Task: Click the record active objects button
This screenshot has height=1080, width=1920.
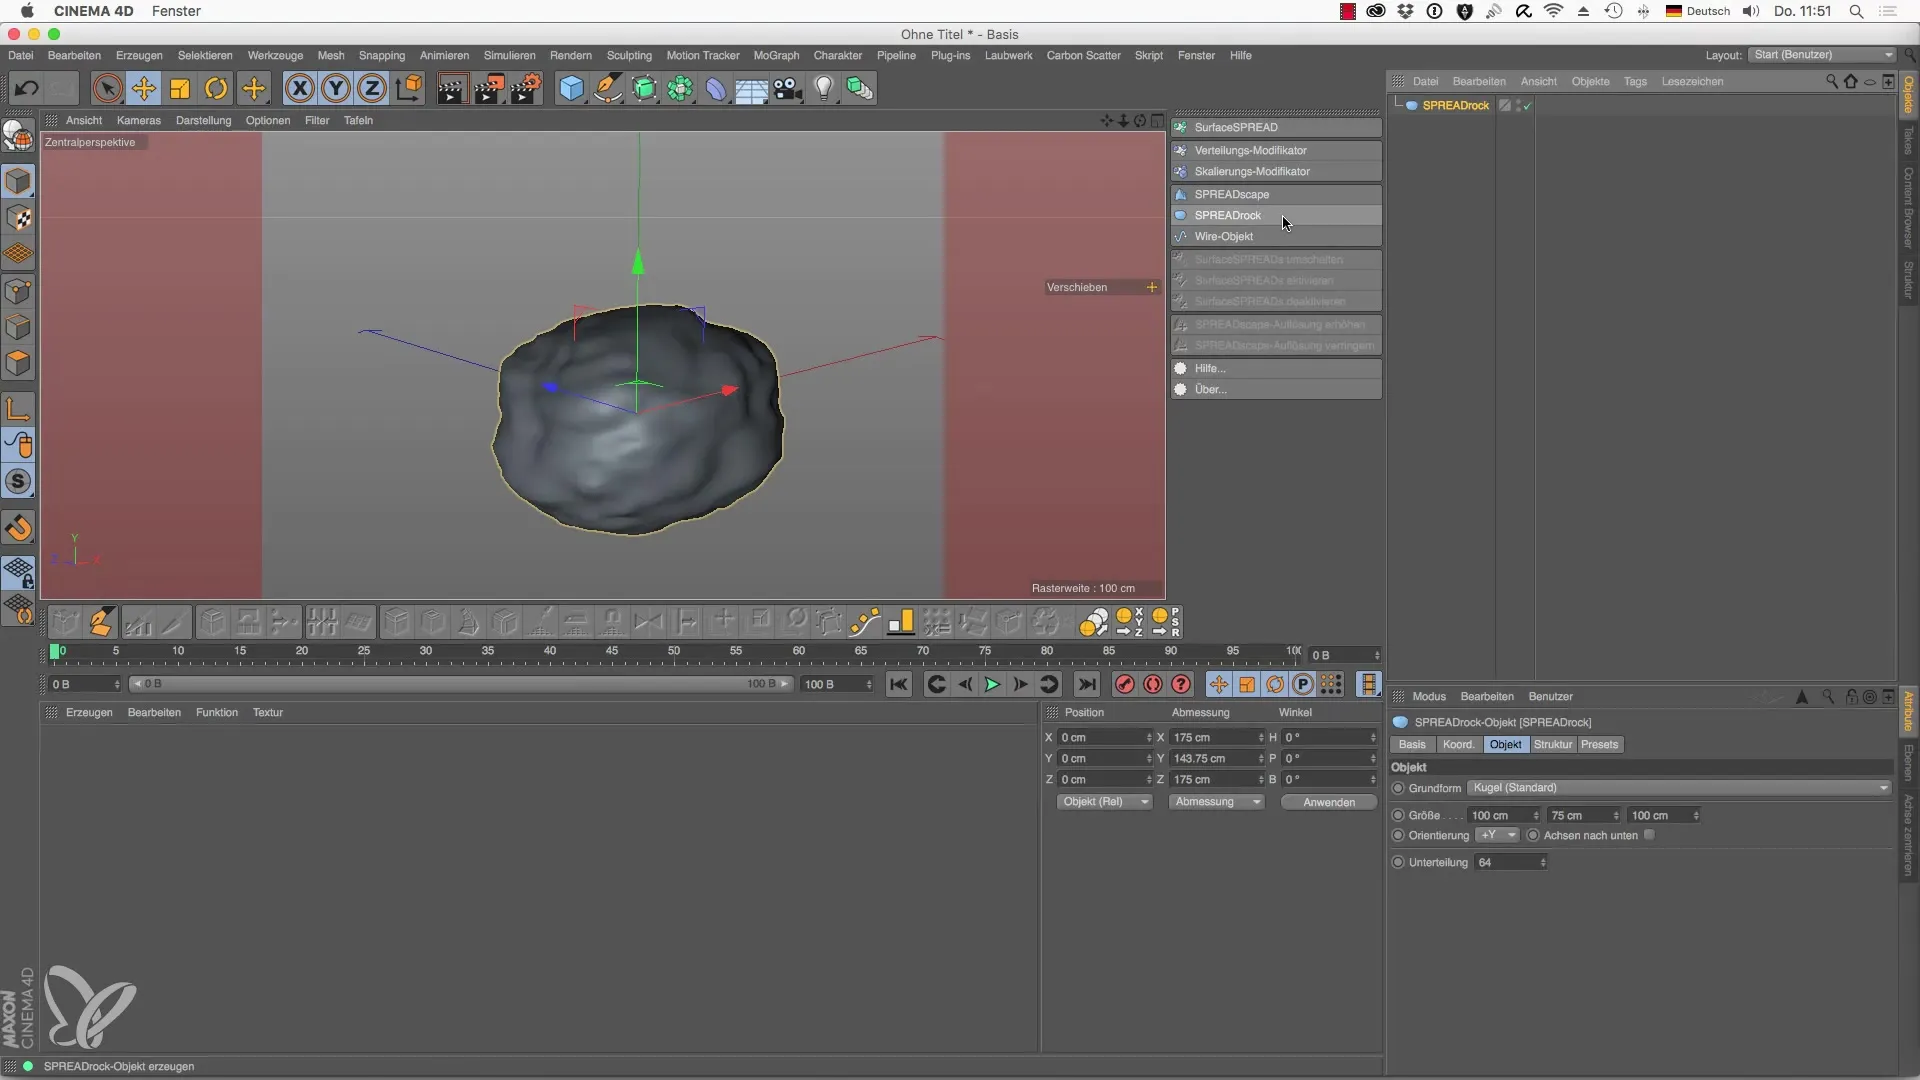Action: [x=1125, y=685]
